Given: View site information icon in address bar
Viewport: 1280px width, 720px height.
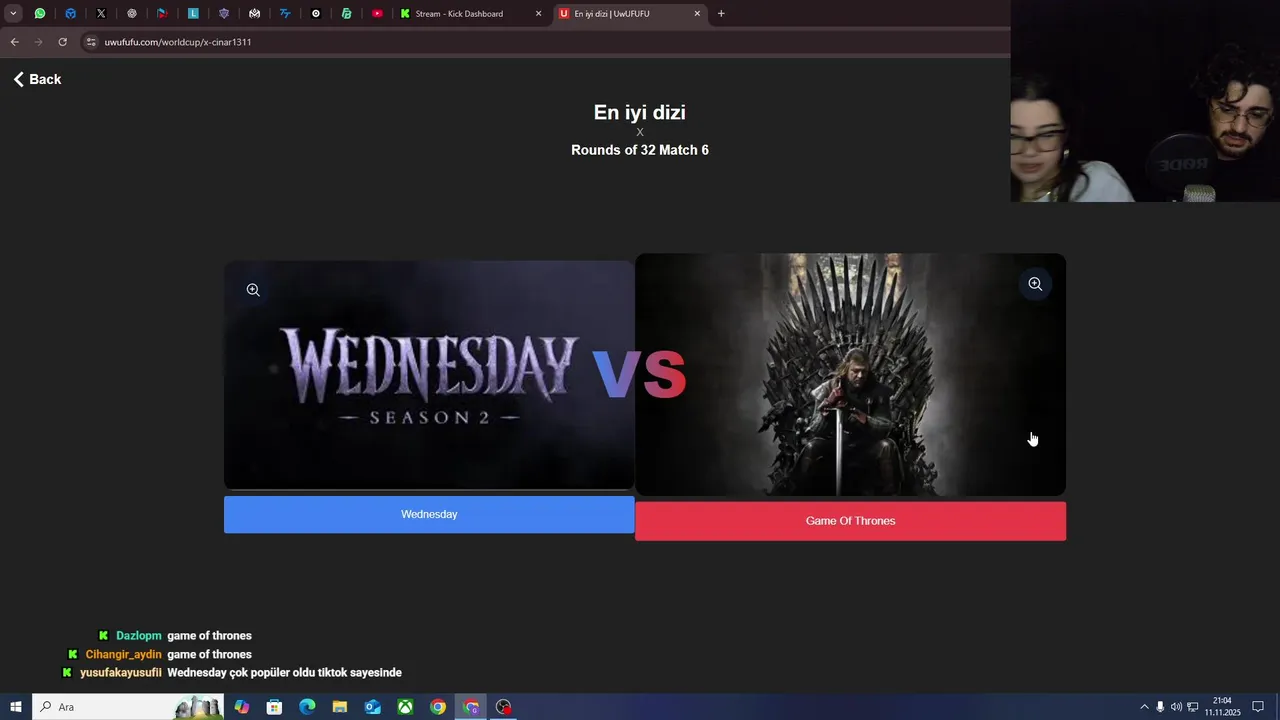Looking at the screenshot, I should click(x=91, y=42).
